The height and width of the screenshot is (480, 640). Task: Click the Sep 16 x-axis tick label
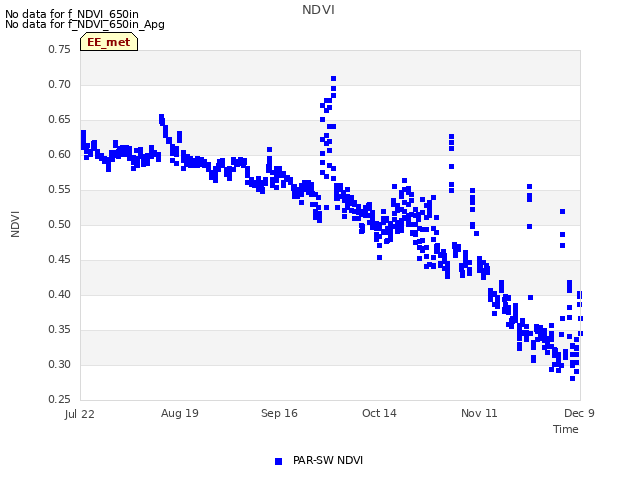279,413
